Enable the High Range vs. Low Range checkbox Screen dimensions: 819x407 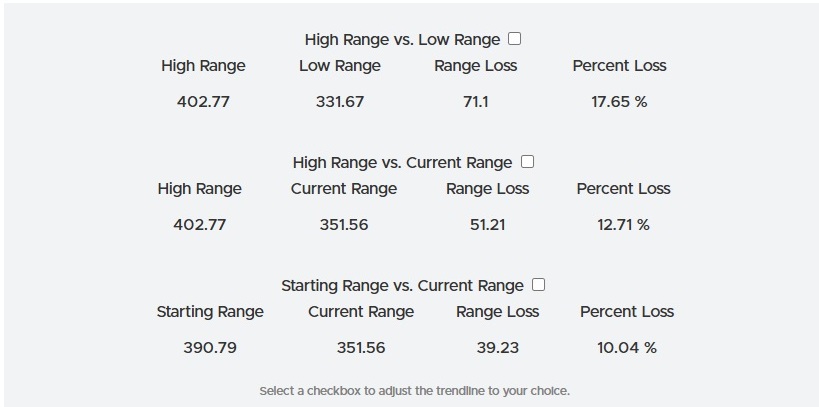pos(515,39)
